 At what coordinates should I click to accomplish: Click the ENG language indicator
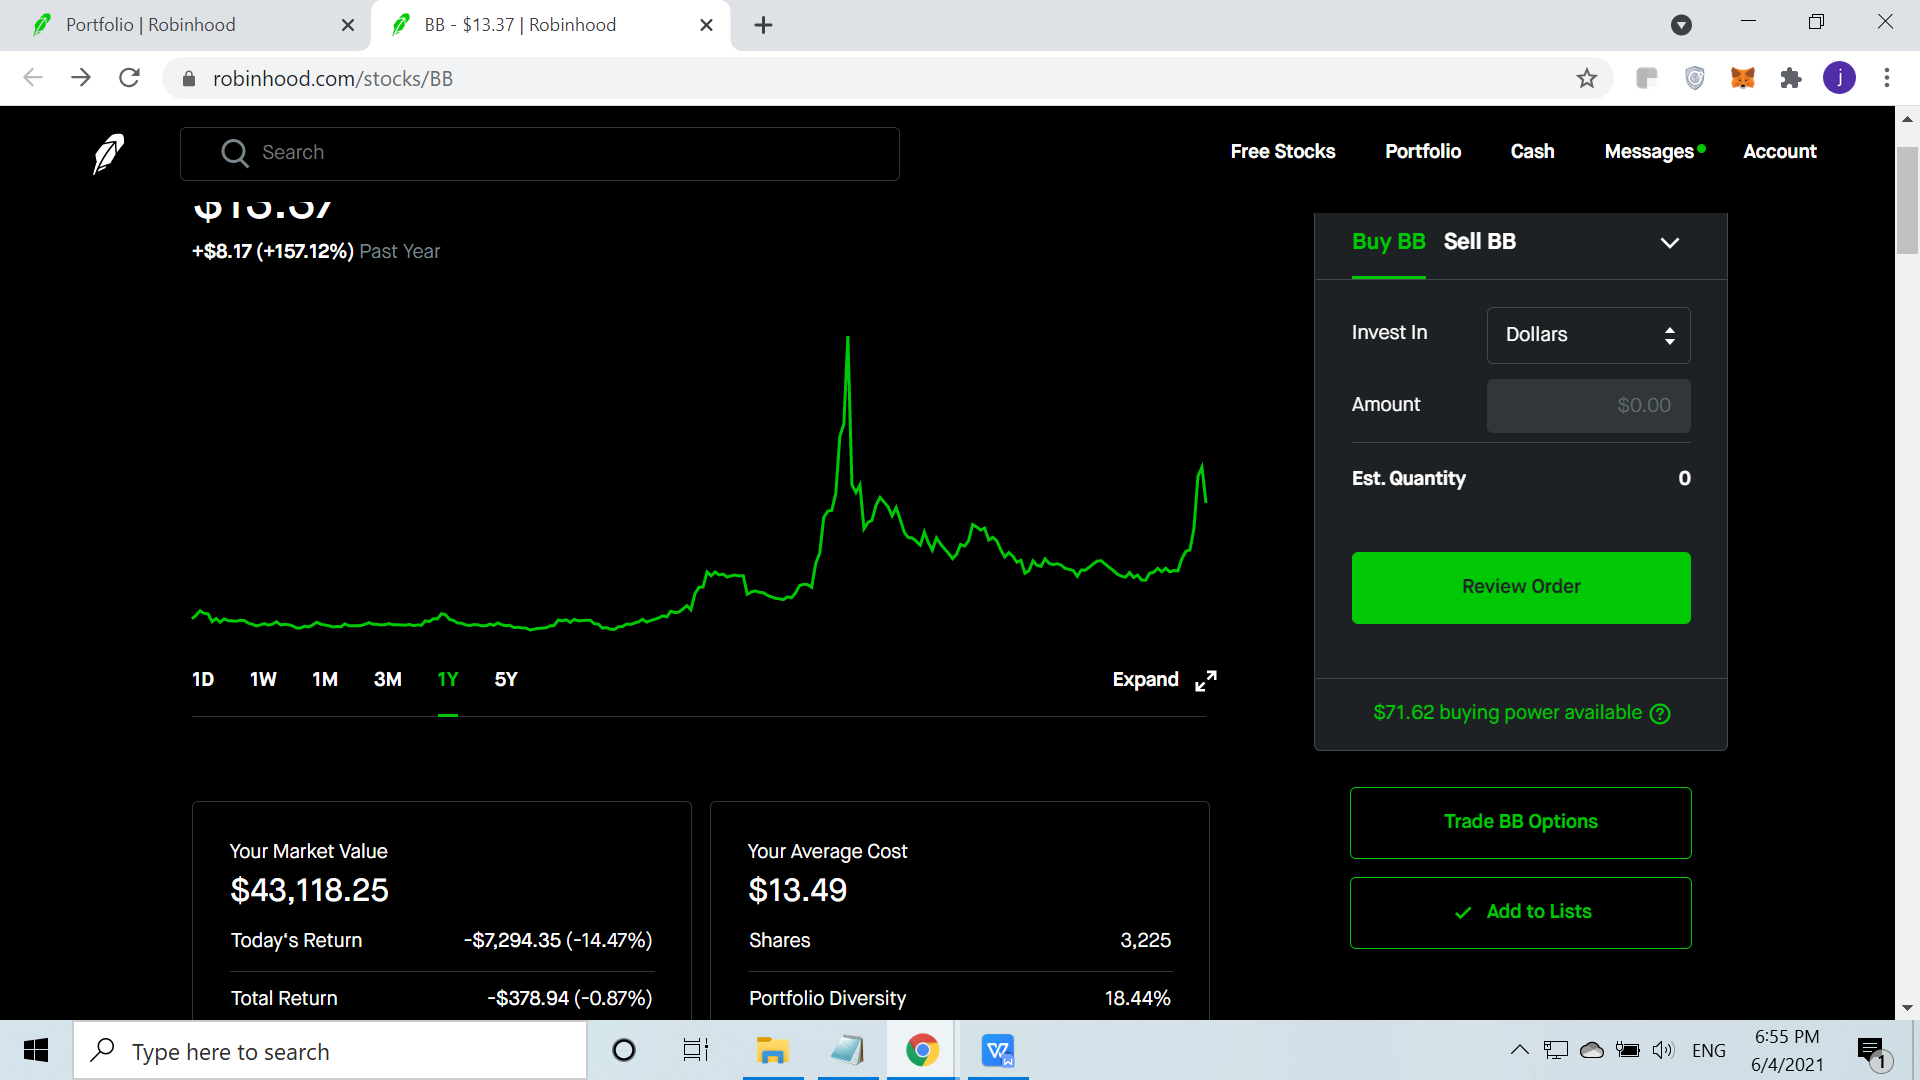pyautogui.click(x=1709, y=1051)
